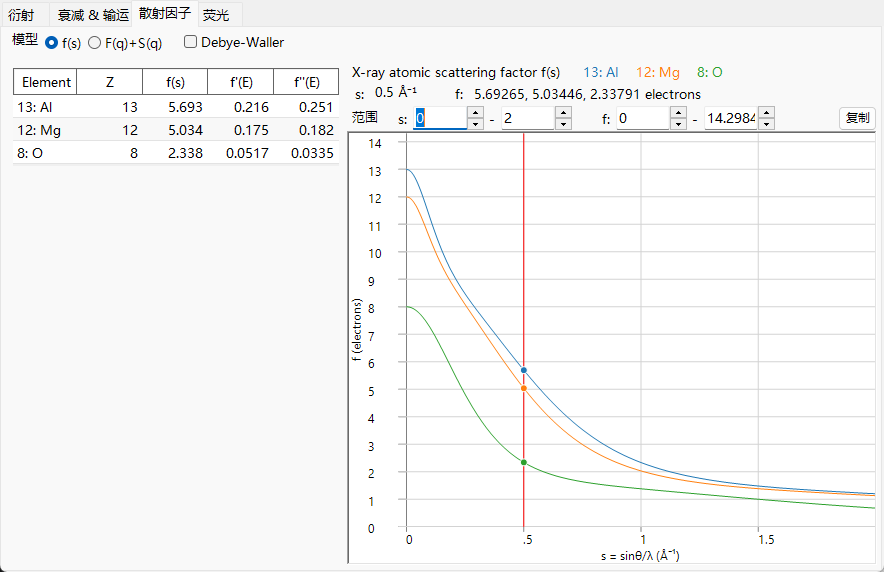The height and width of the screenshot is (572, 884).
Task: Enable the Debye-Waller checkbox
Action: (x=191, y=42)
